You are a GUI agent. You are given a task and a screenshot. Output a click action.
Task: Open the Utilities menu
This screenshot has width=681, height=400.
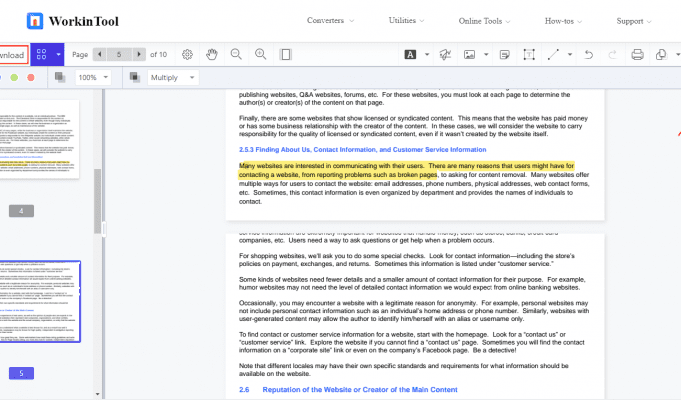click(x=407, y=20)
